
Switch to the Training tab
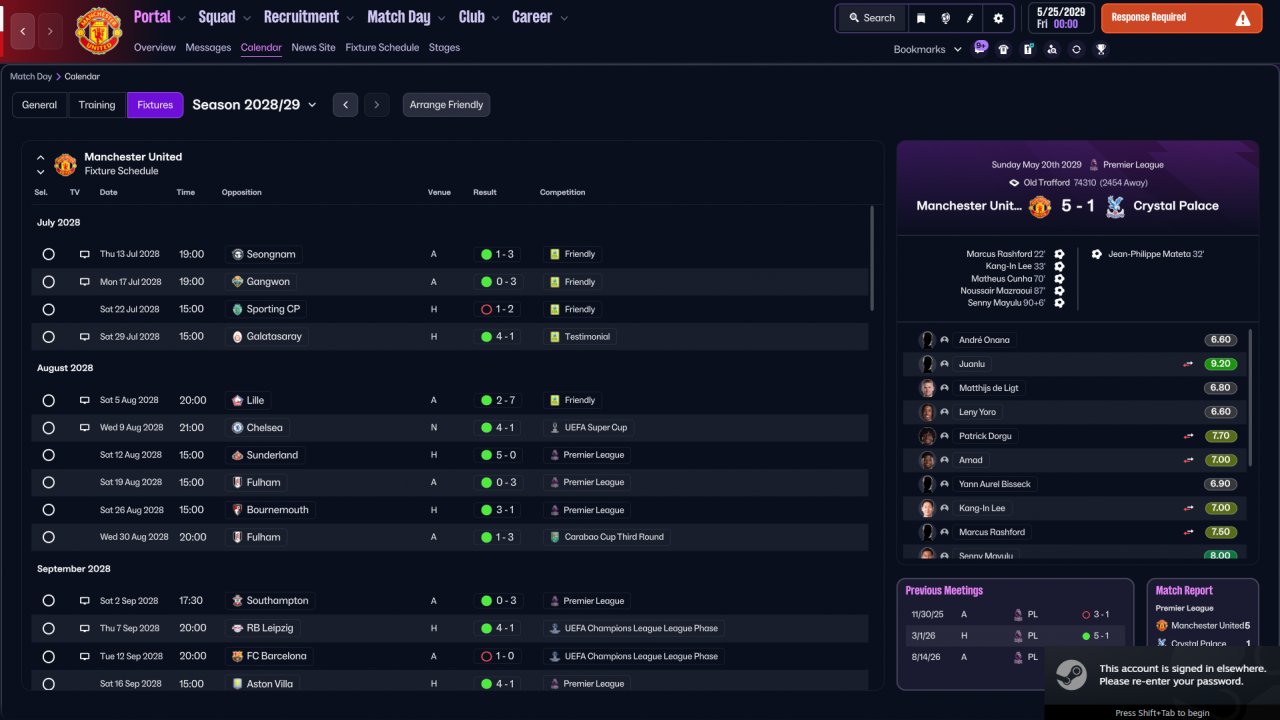click(97, 105)
